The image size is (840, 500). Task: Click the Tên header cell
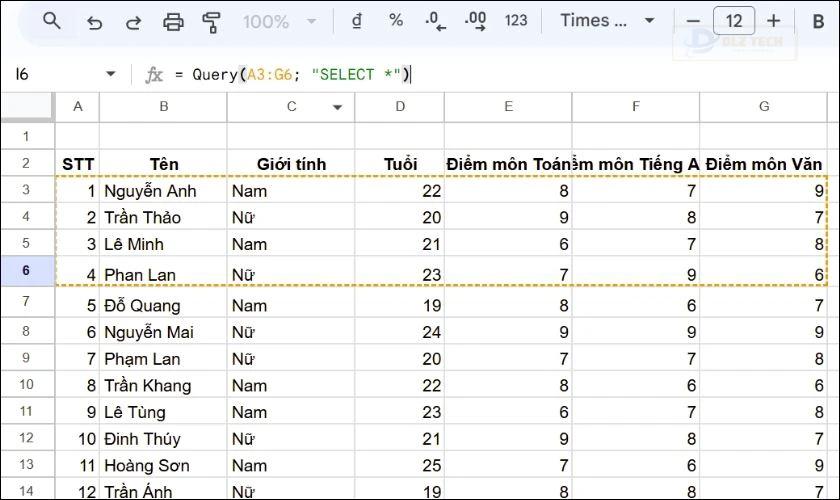click(x=163, y=163)
